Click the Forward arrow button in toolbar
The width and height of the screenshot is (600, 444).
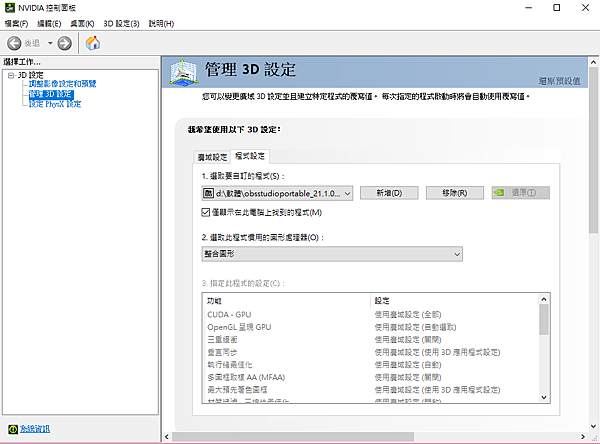coord(64,43)
